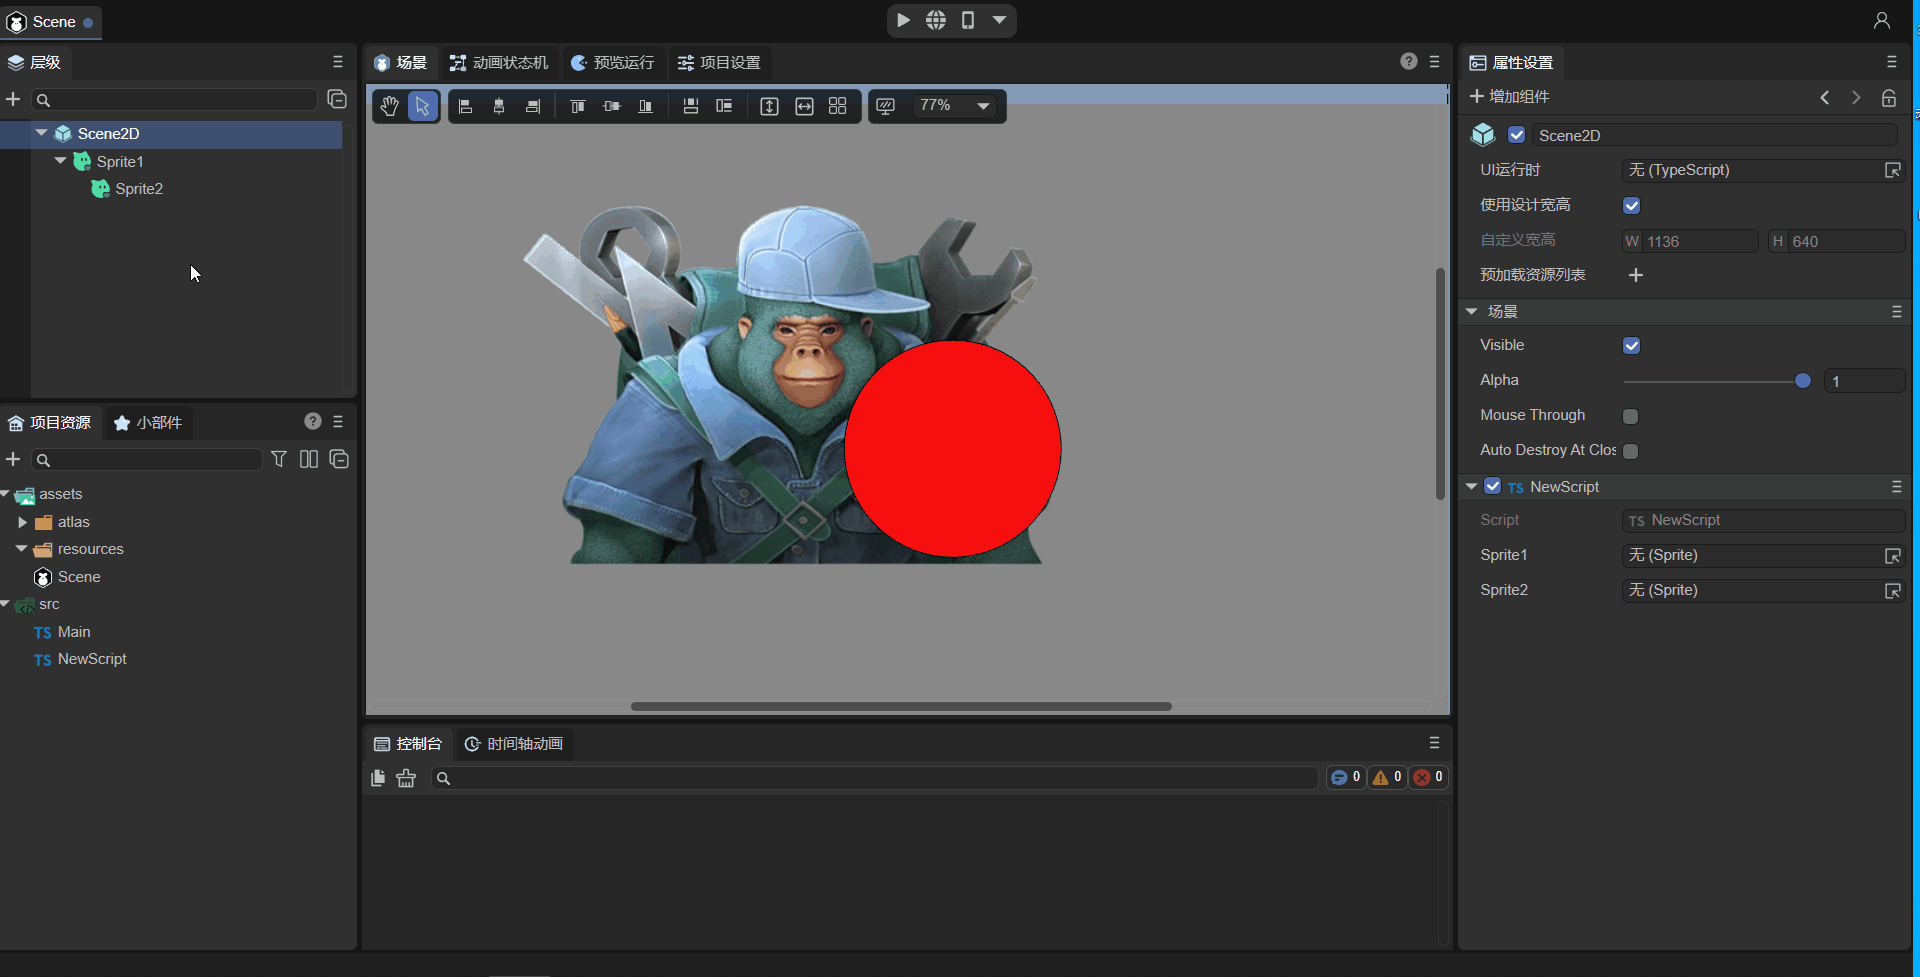Click the align left toolbar icon
This screenshot has width=1920, height=977.
coord(466,106)
